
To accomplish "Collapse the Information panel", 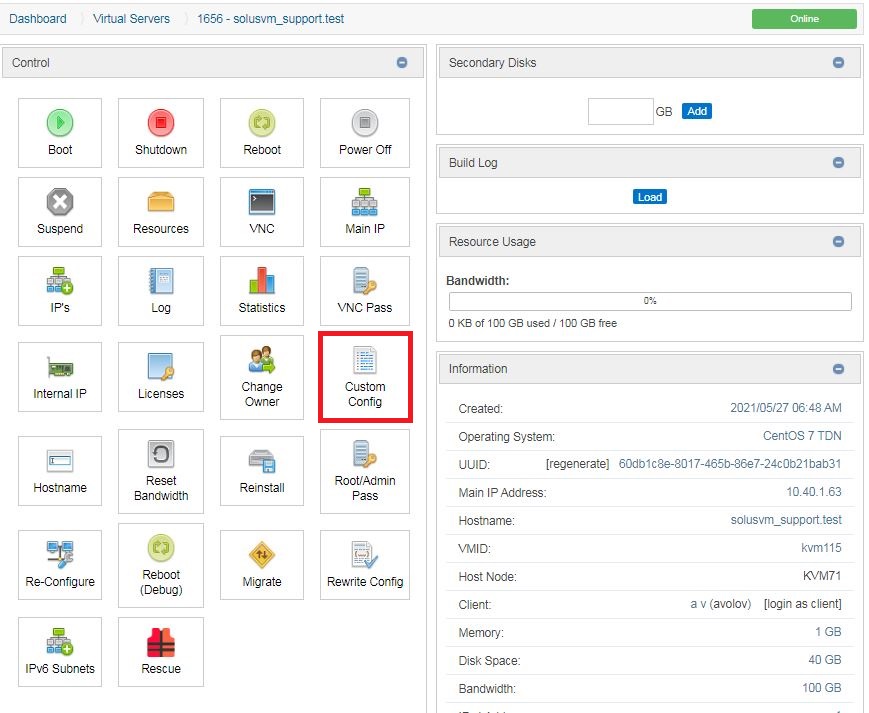I will point(838,369).
